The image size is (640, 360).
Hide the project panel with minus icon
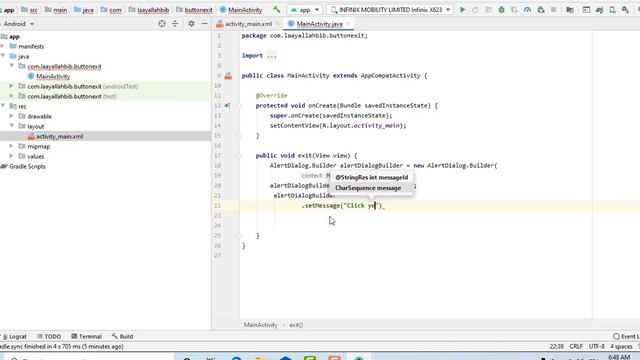[x=204, y=24]
